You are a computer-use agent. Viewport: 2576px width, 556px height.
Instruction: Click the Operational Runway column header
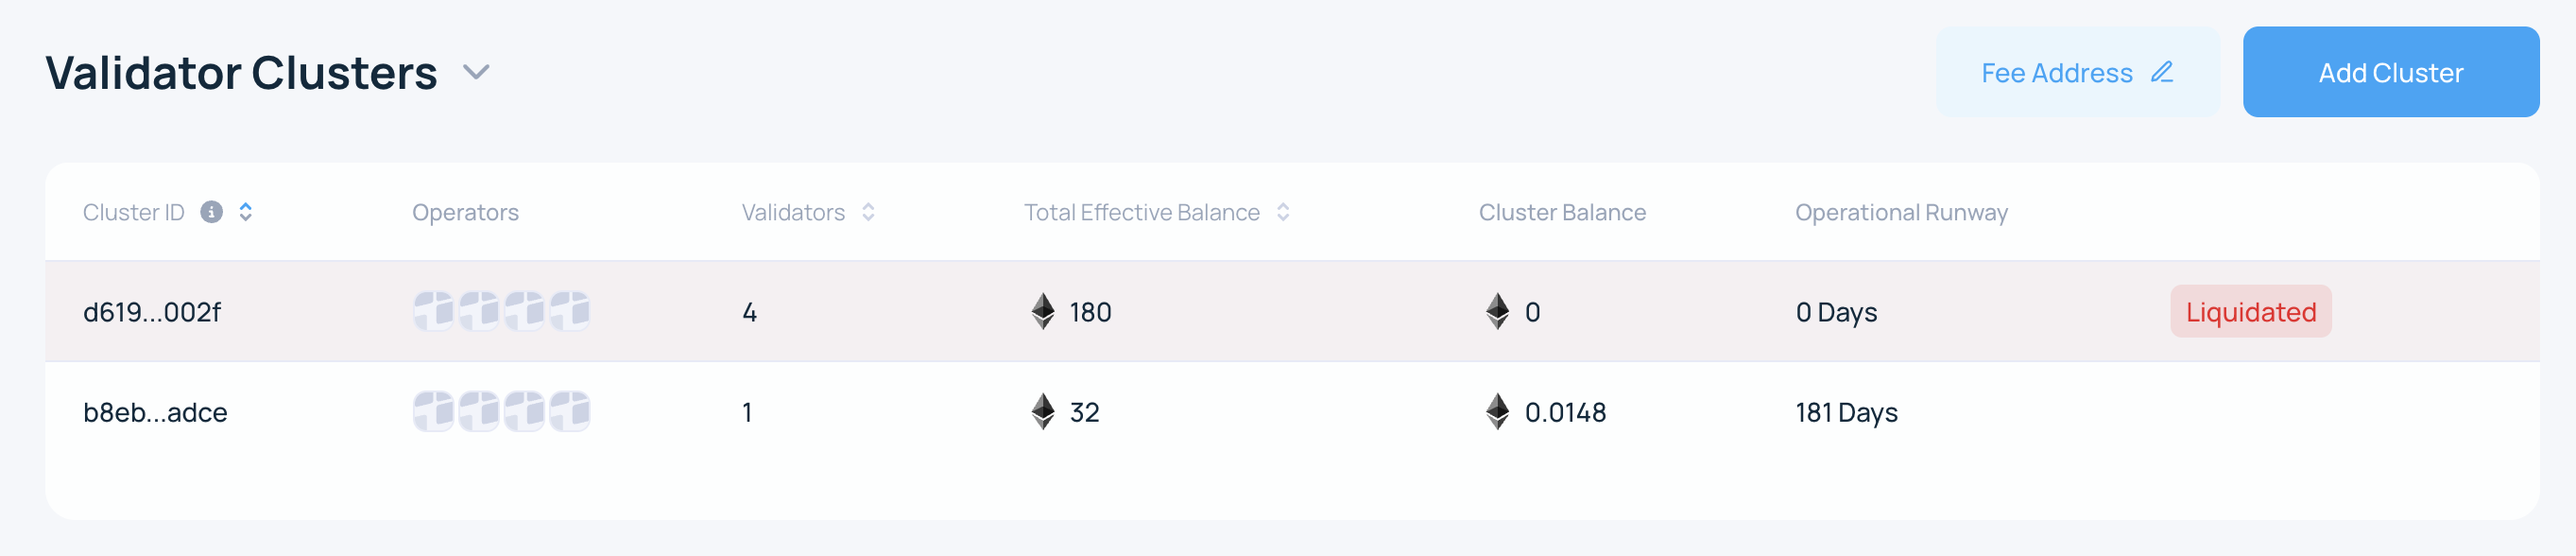pyautogui.click(x=1902, y=212)
